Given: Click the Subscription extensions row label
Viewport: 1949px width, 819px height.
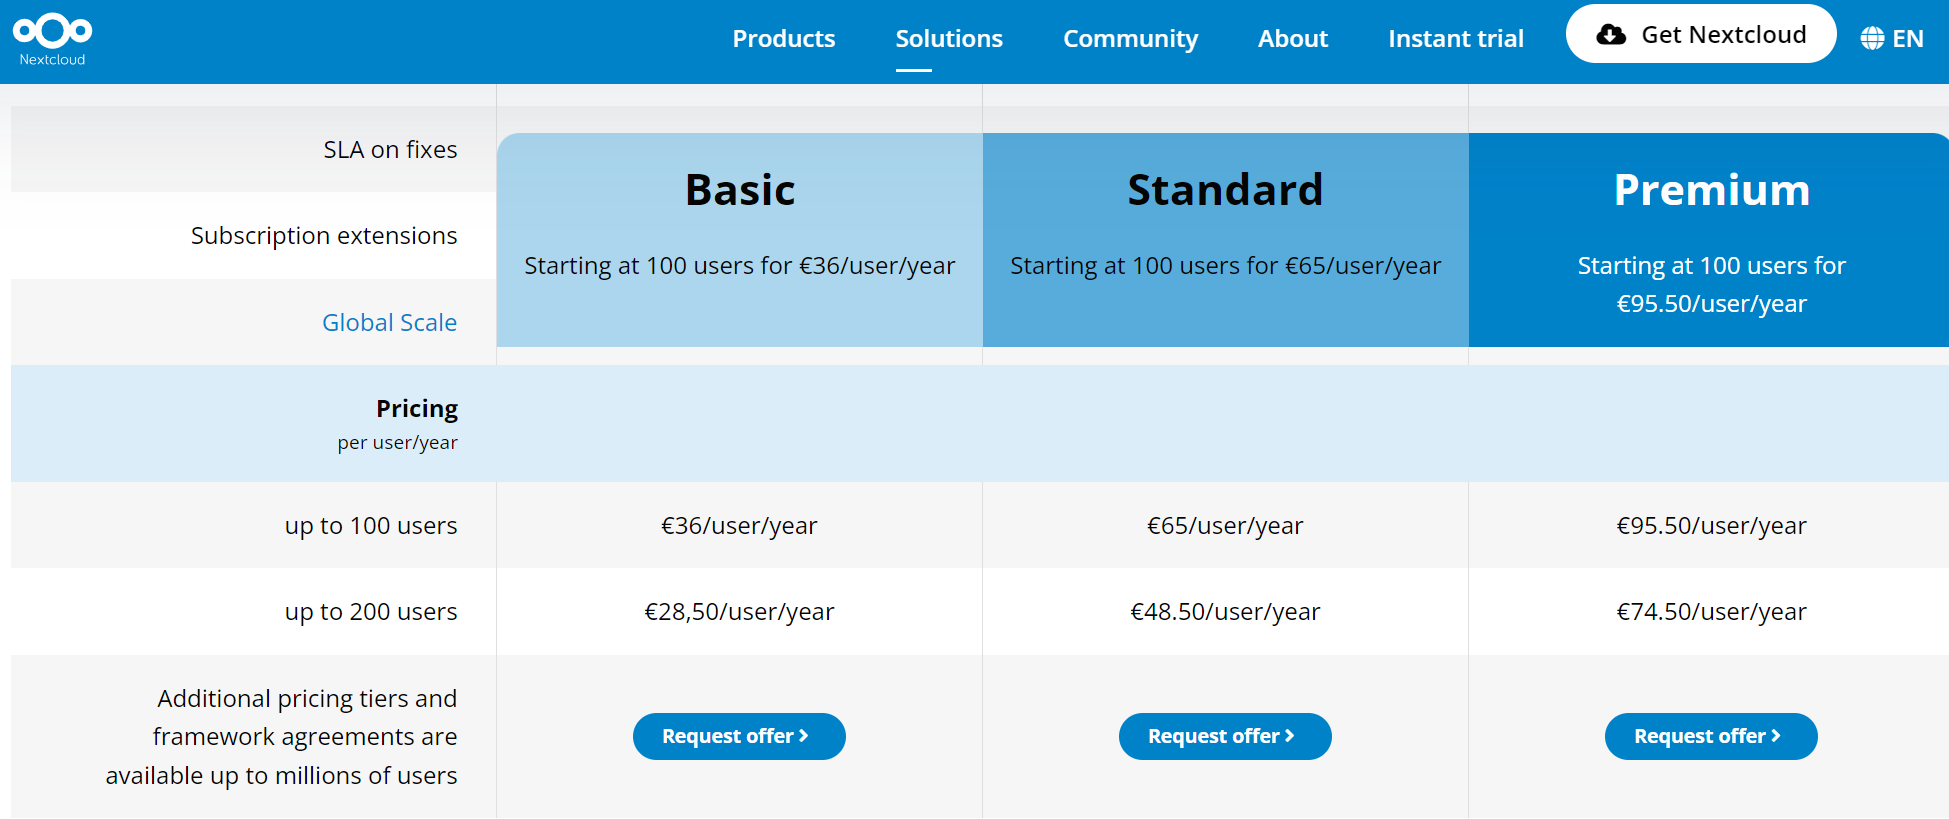Looking at the screenshot, I should (x=324, y=236).
